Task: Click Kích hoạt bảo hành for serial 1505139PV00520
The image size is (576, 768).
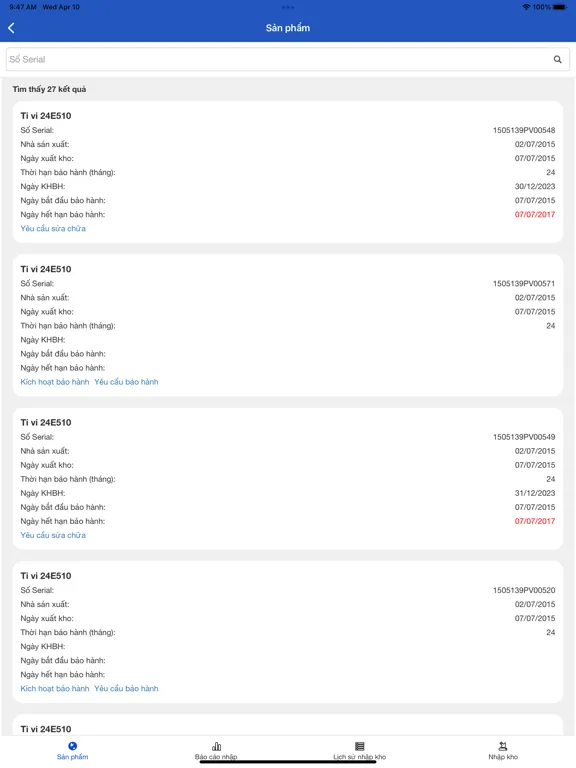Action: (x=55, y=688)
